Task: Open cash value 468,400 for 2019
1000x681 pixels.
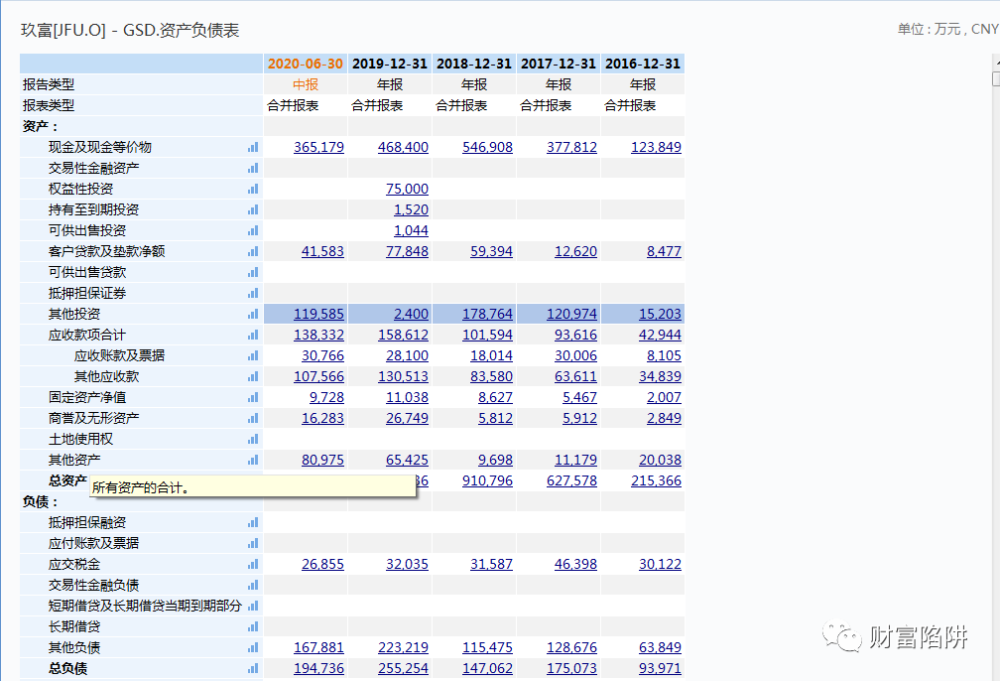Action: click(403, 147)
